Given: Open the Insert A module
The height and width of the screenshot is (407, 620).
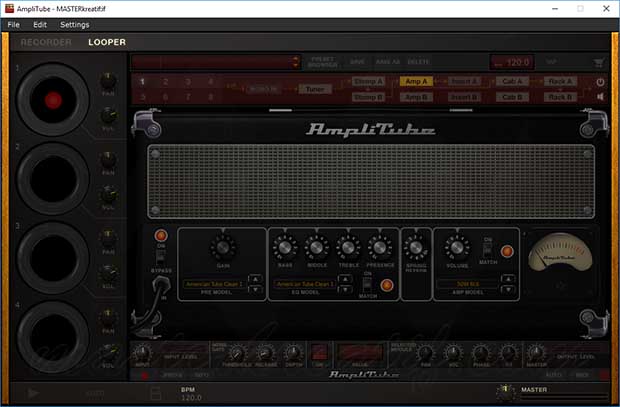Looking at the screenshot, I should pyautogui.click(x=465, y=81).
